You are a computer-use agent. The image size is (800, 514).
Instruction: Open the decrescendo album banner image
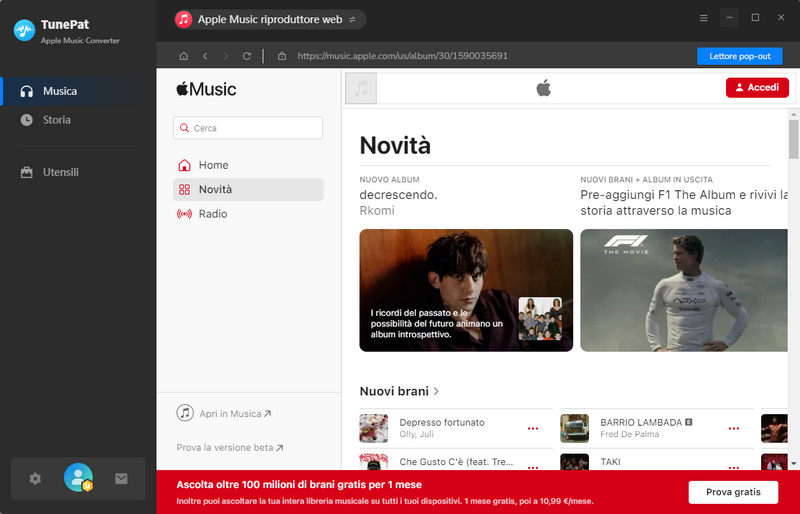(466, 290)
